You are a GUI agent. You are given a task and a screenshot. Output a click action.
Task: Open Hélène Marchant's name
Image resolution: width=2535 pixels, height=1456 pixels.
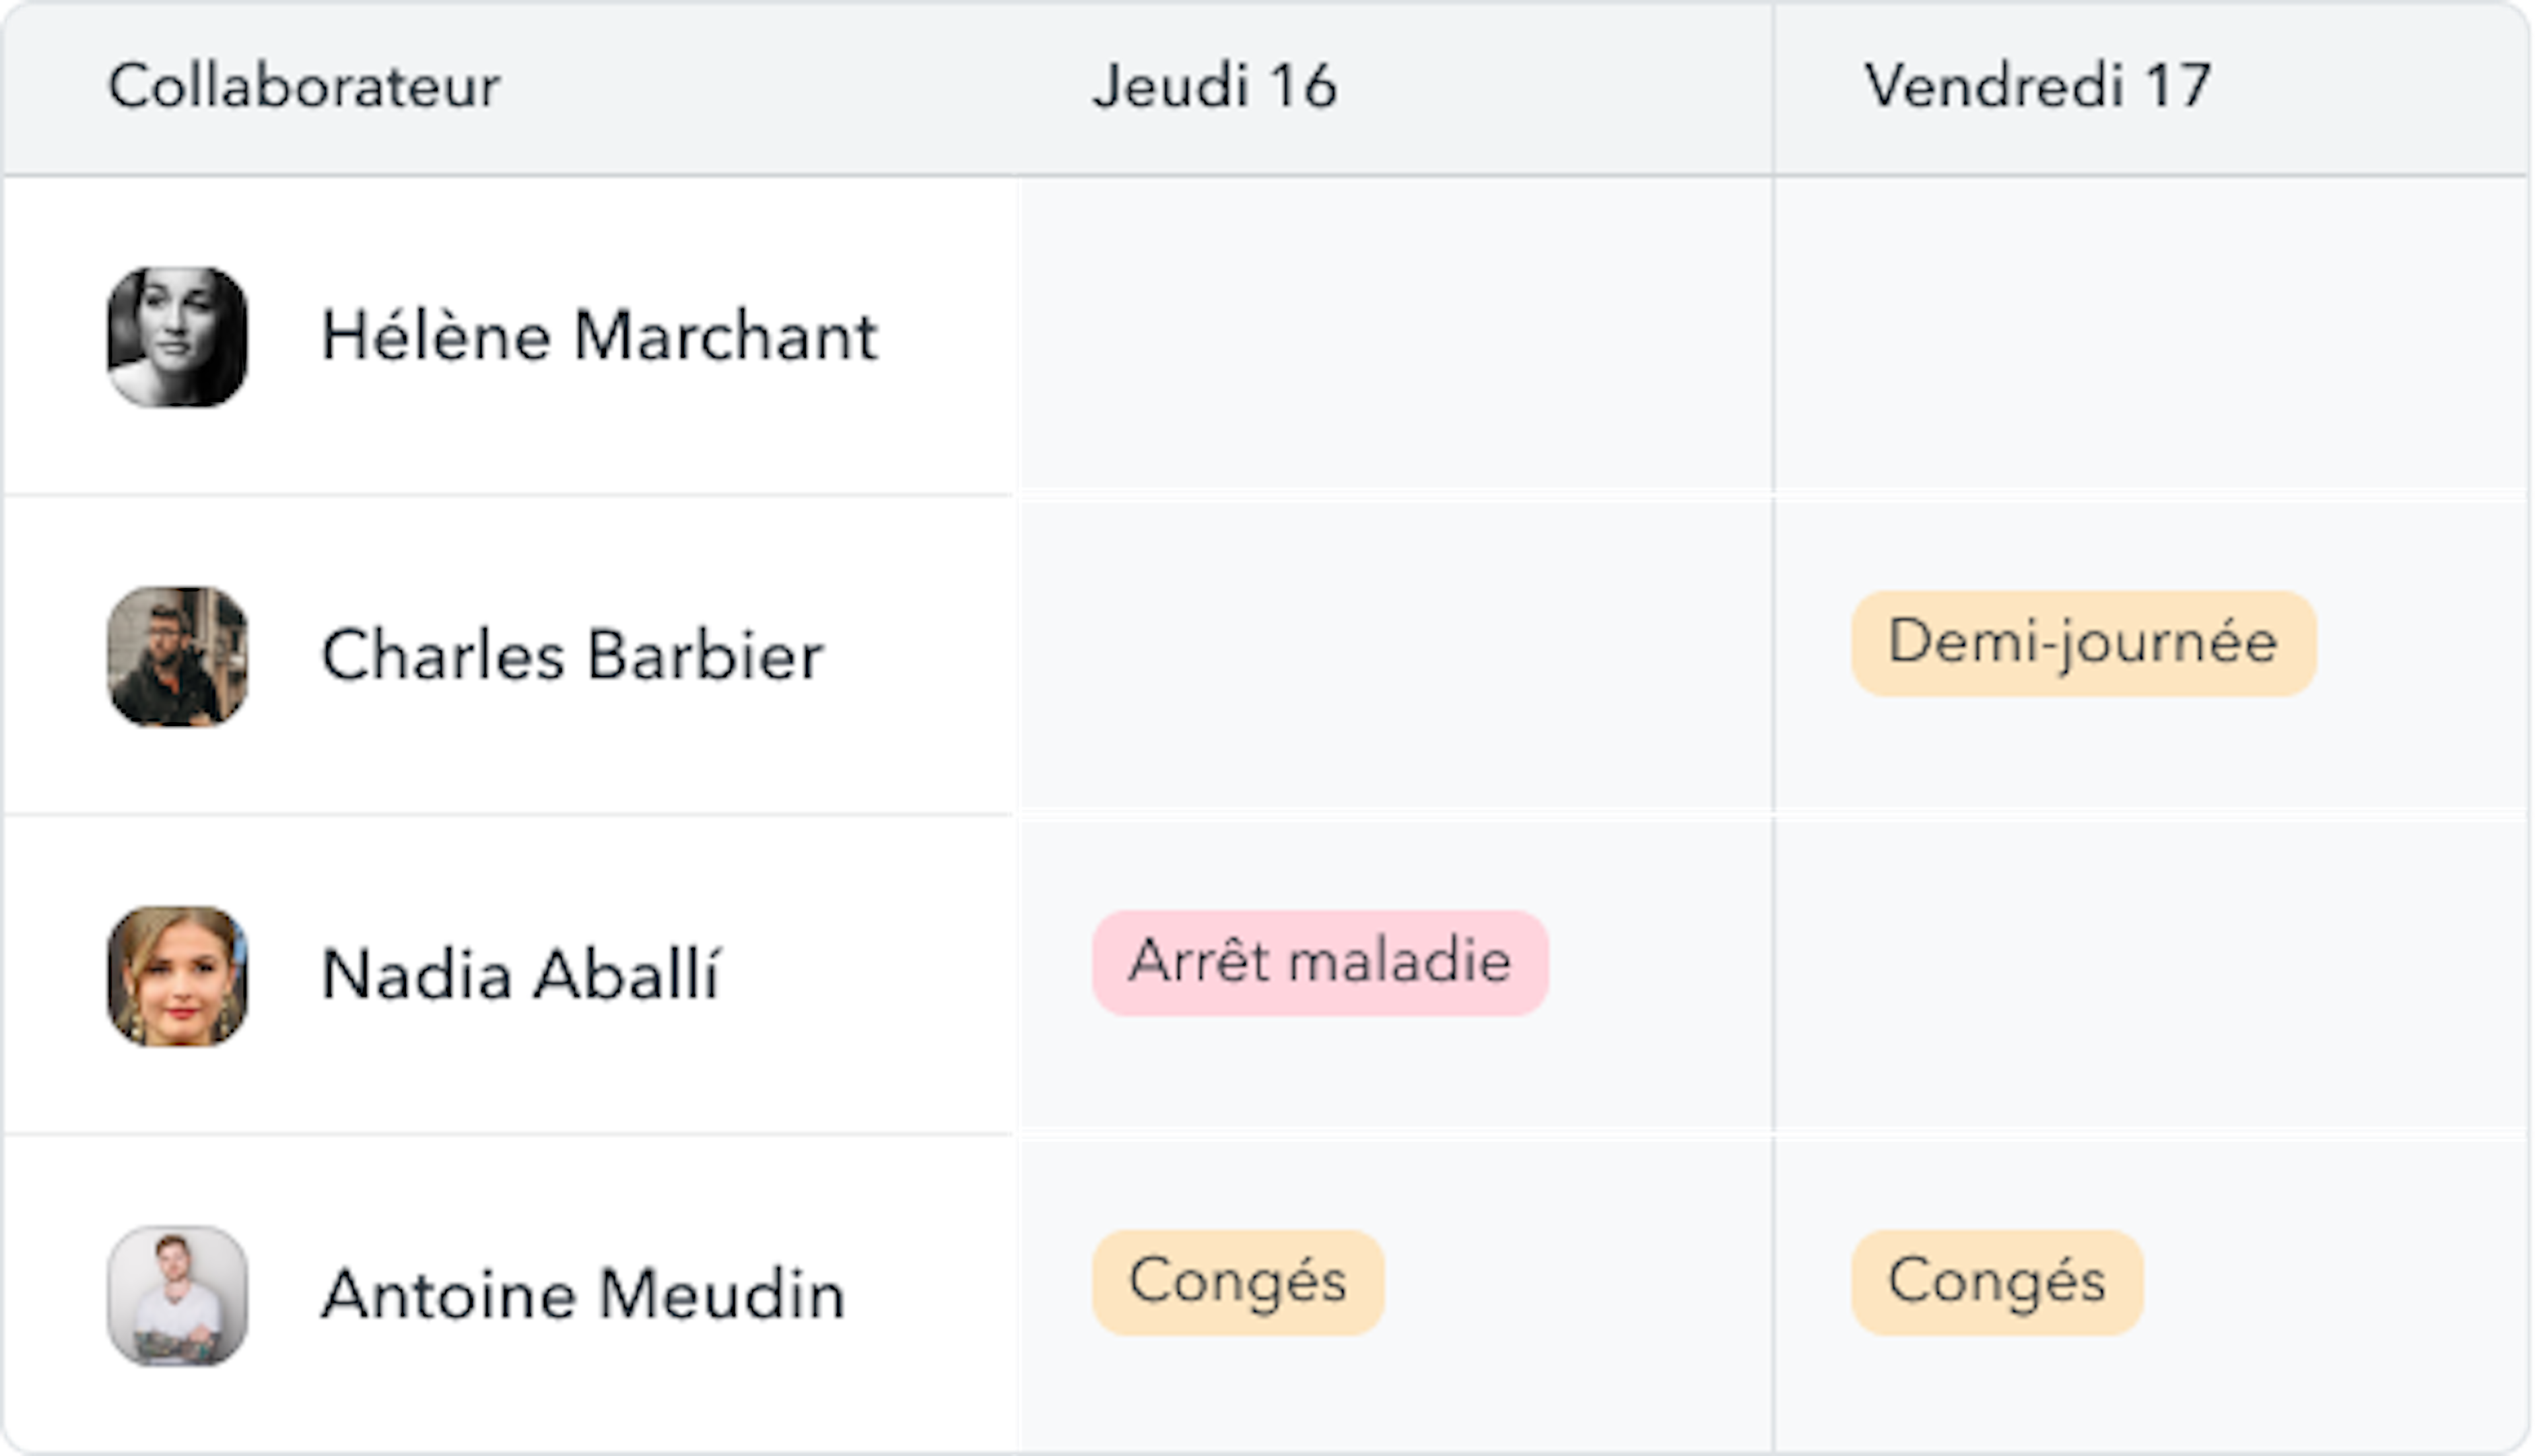pos(599,336)
